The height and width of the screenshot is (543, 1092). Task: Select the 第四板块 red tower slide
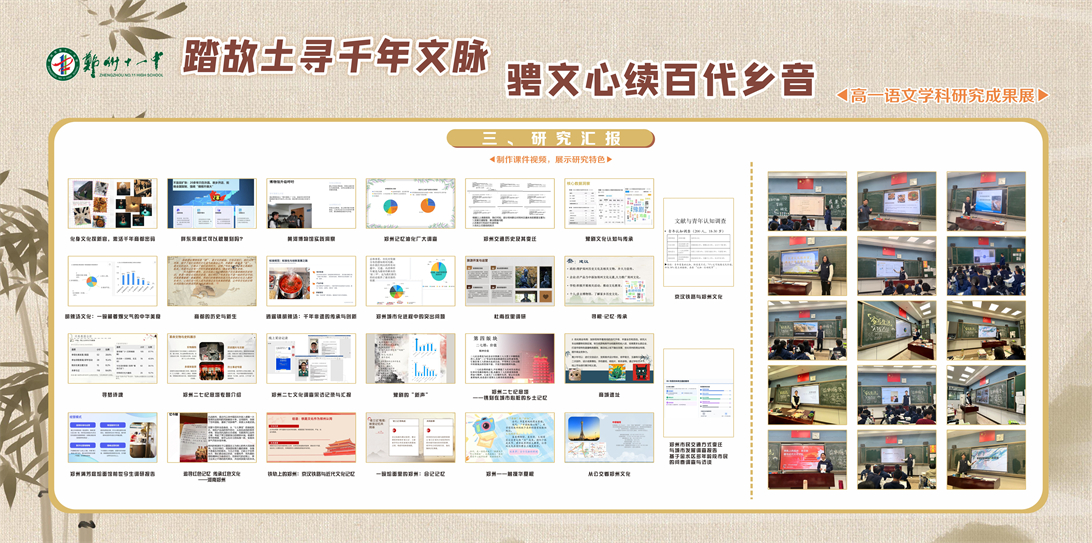[x=510, y=358]
